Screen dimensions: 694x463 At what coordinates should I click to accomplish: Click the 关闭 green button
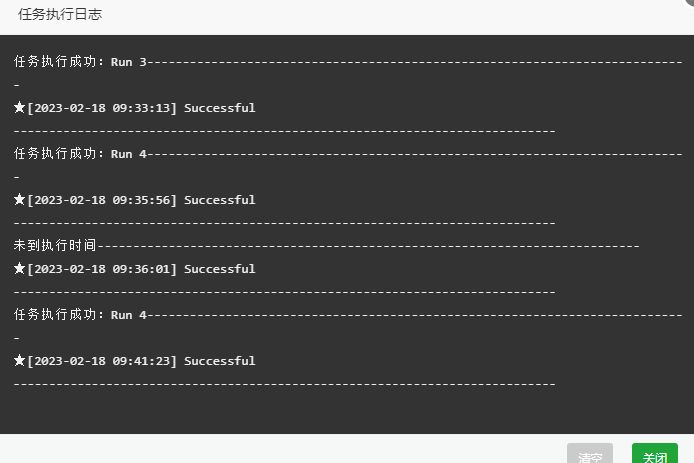[x=655, y=454]
